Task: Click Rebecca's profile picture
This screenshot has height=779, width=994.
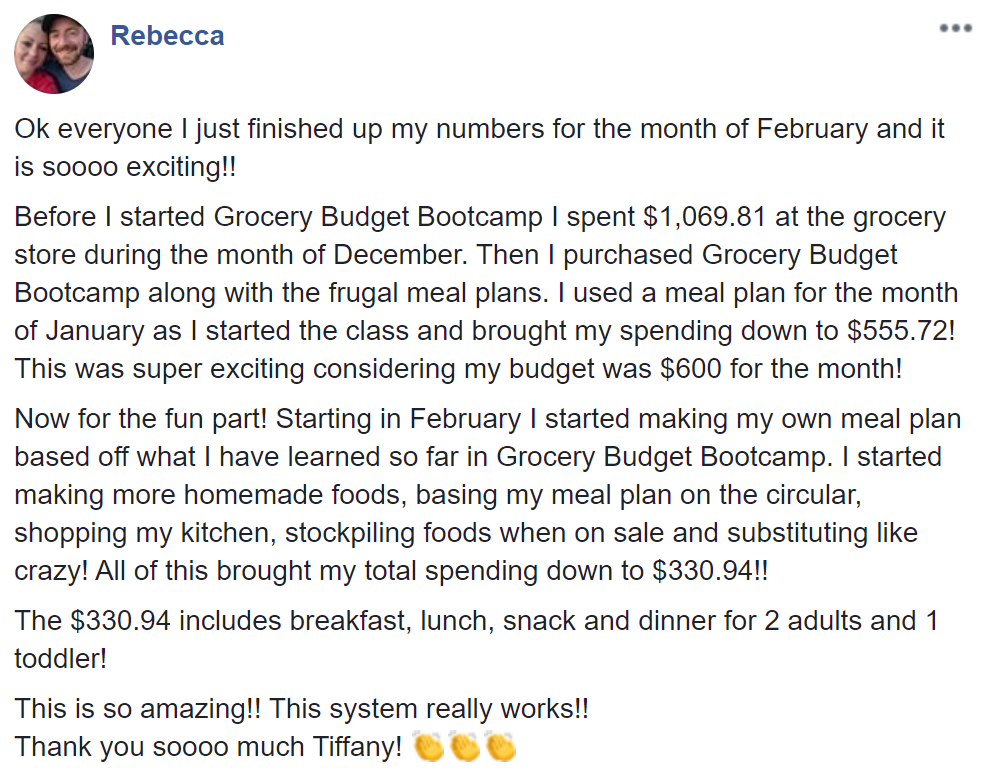Action: [x=54, y=54]
